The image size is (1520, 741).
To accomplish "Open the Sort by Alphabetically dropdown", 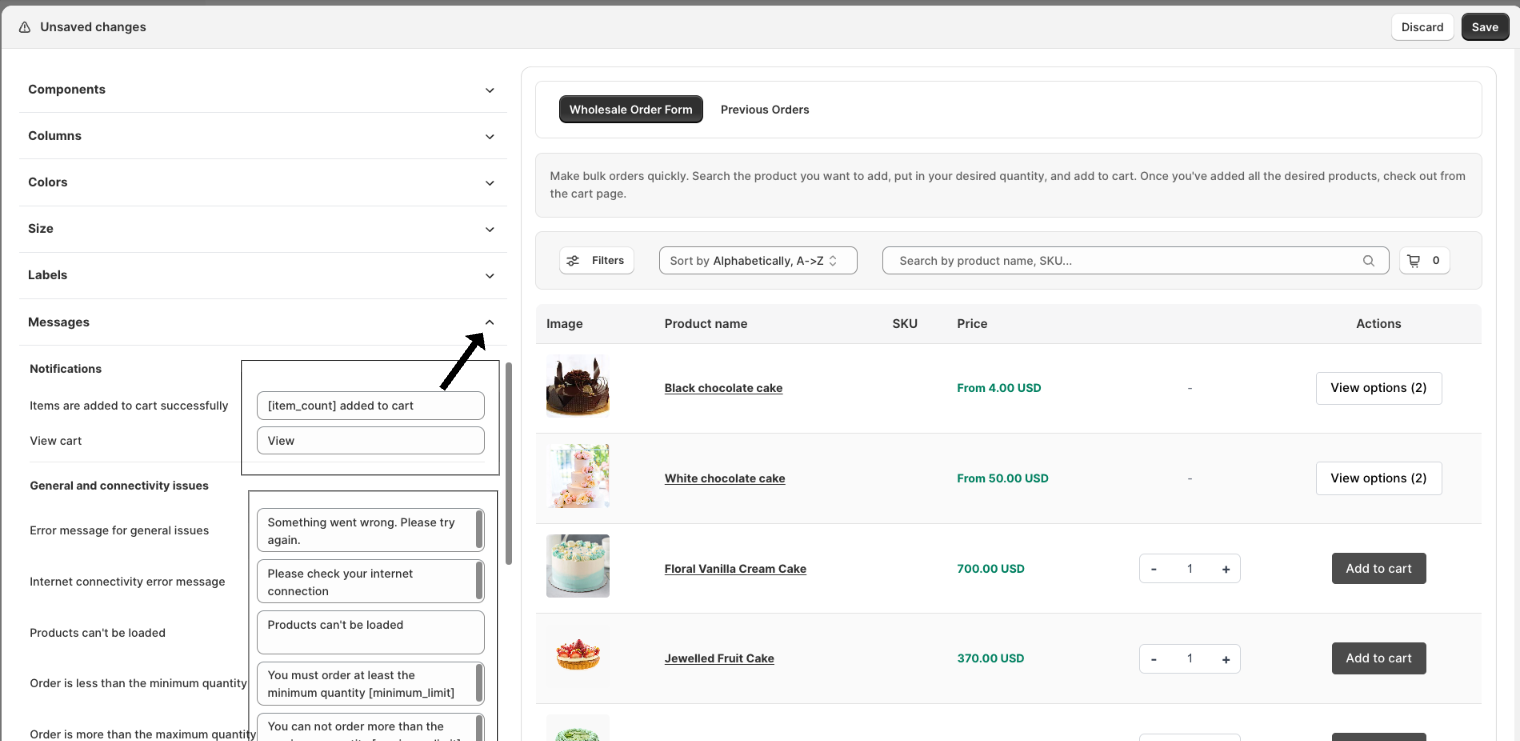I will click(757, 261).
